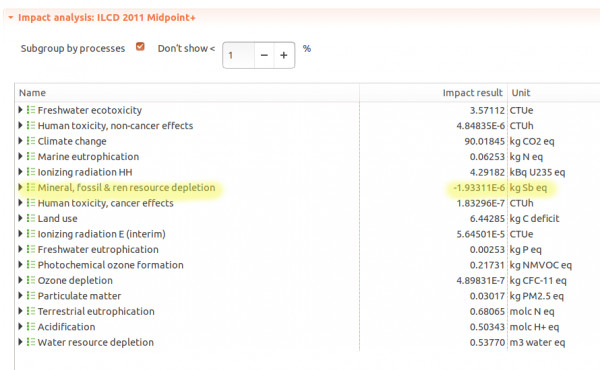This screenshot has width=600, height=370.
Task: Decrease the cutoff with the minus button
Action: tap(264, 55)
